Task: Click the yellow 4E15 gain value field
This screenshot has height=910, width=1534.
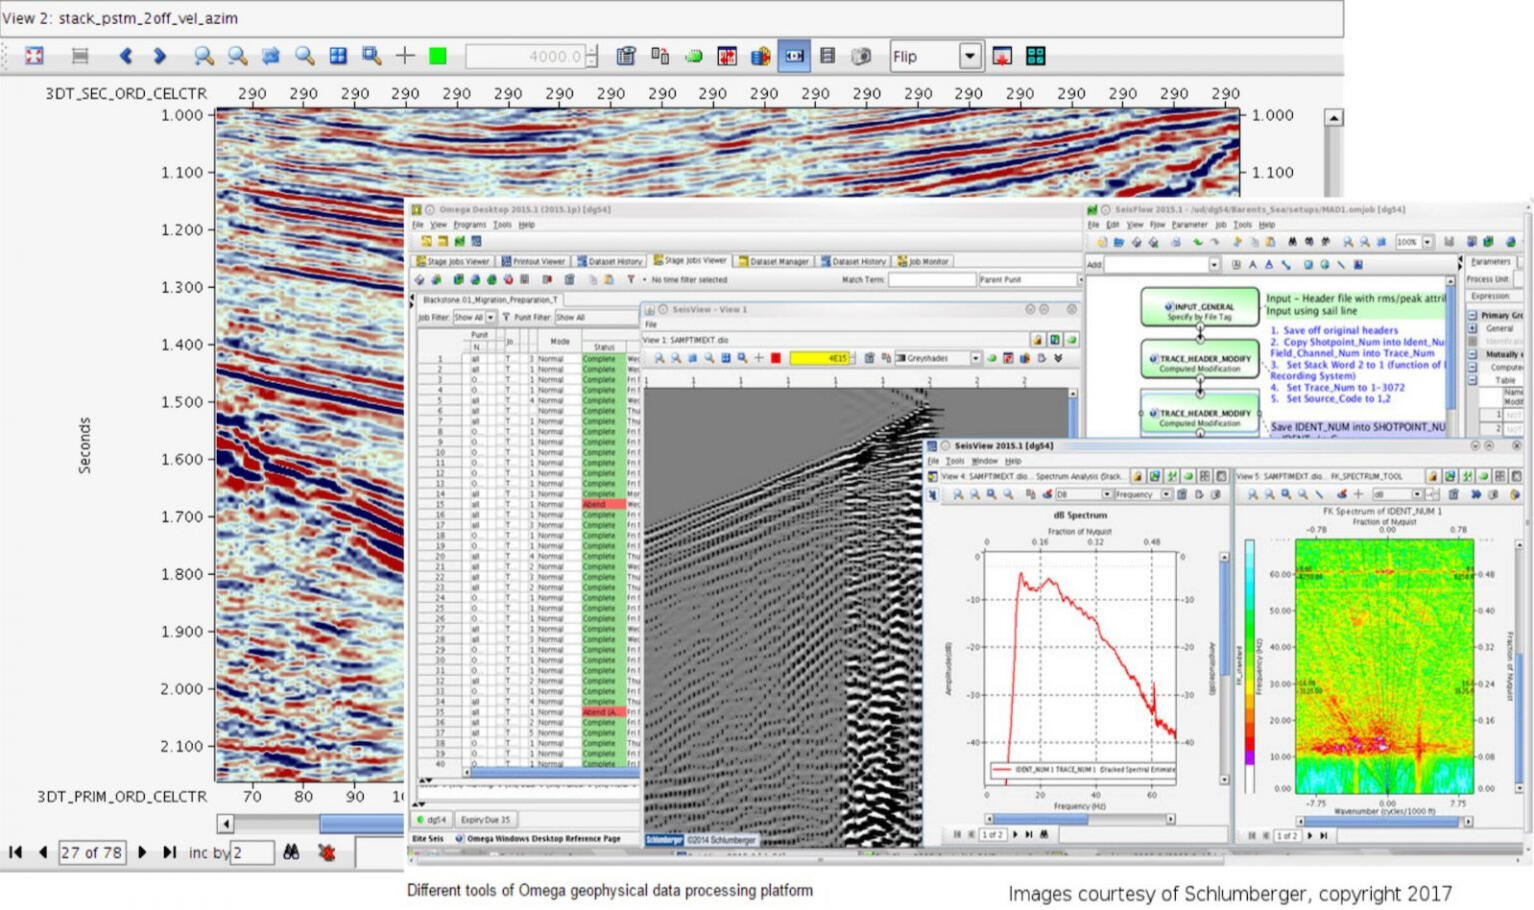Action: (819, 358)
